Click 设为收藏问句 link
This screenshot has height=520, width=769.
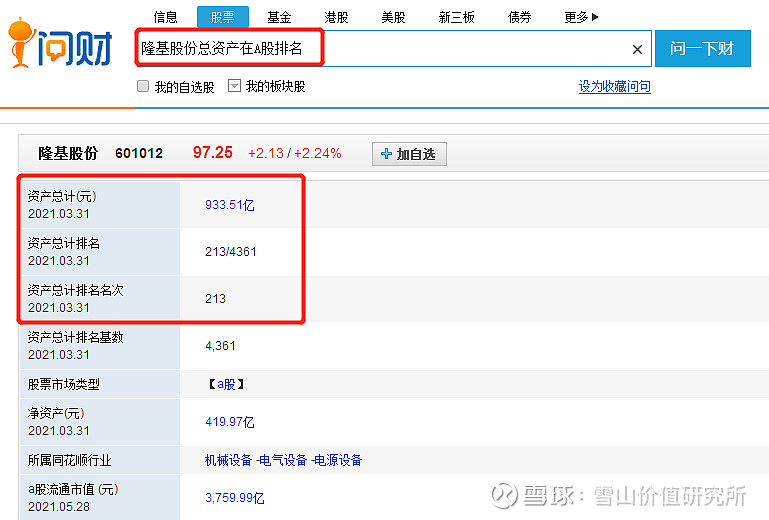click(615, 86)
